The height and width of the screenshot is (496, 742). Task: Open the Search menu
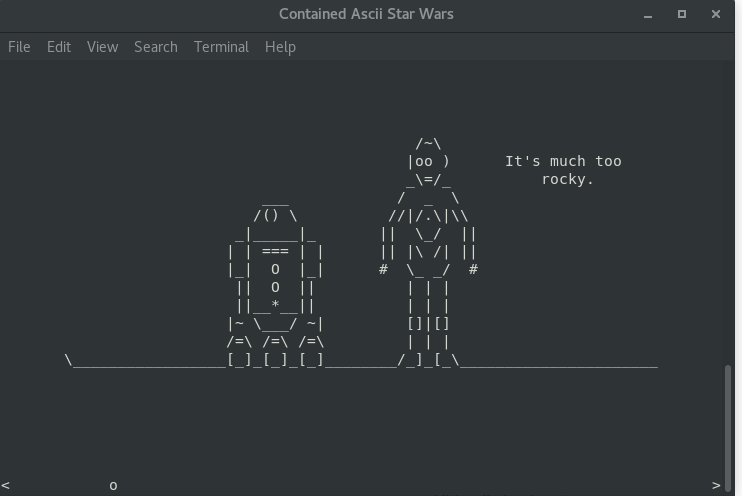[155, 47]
